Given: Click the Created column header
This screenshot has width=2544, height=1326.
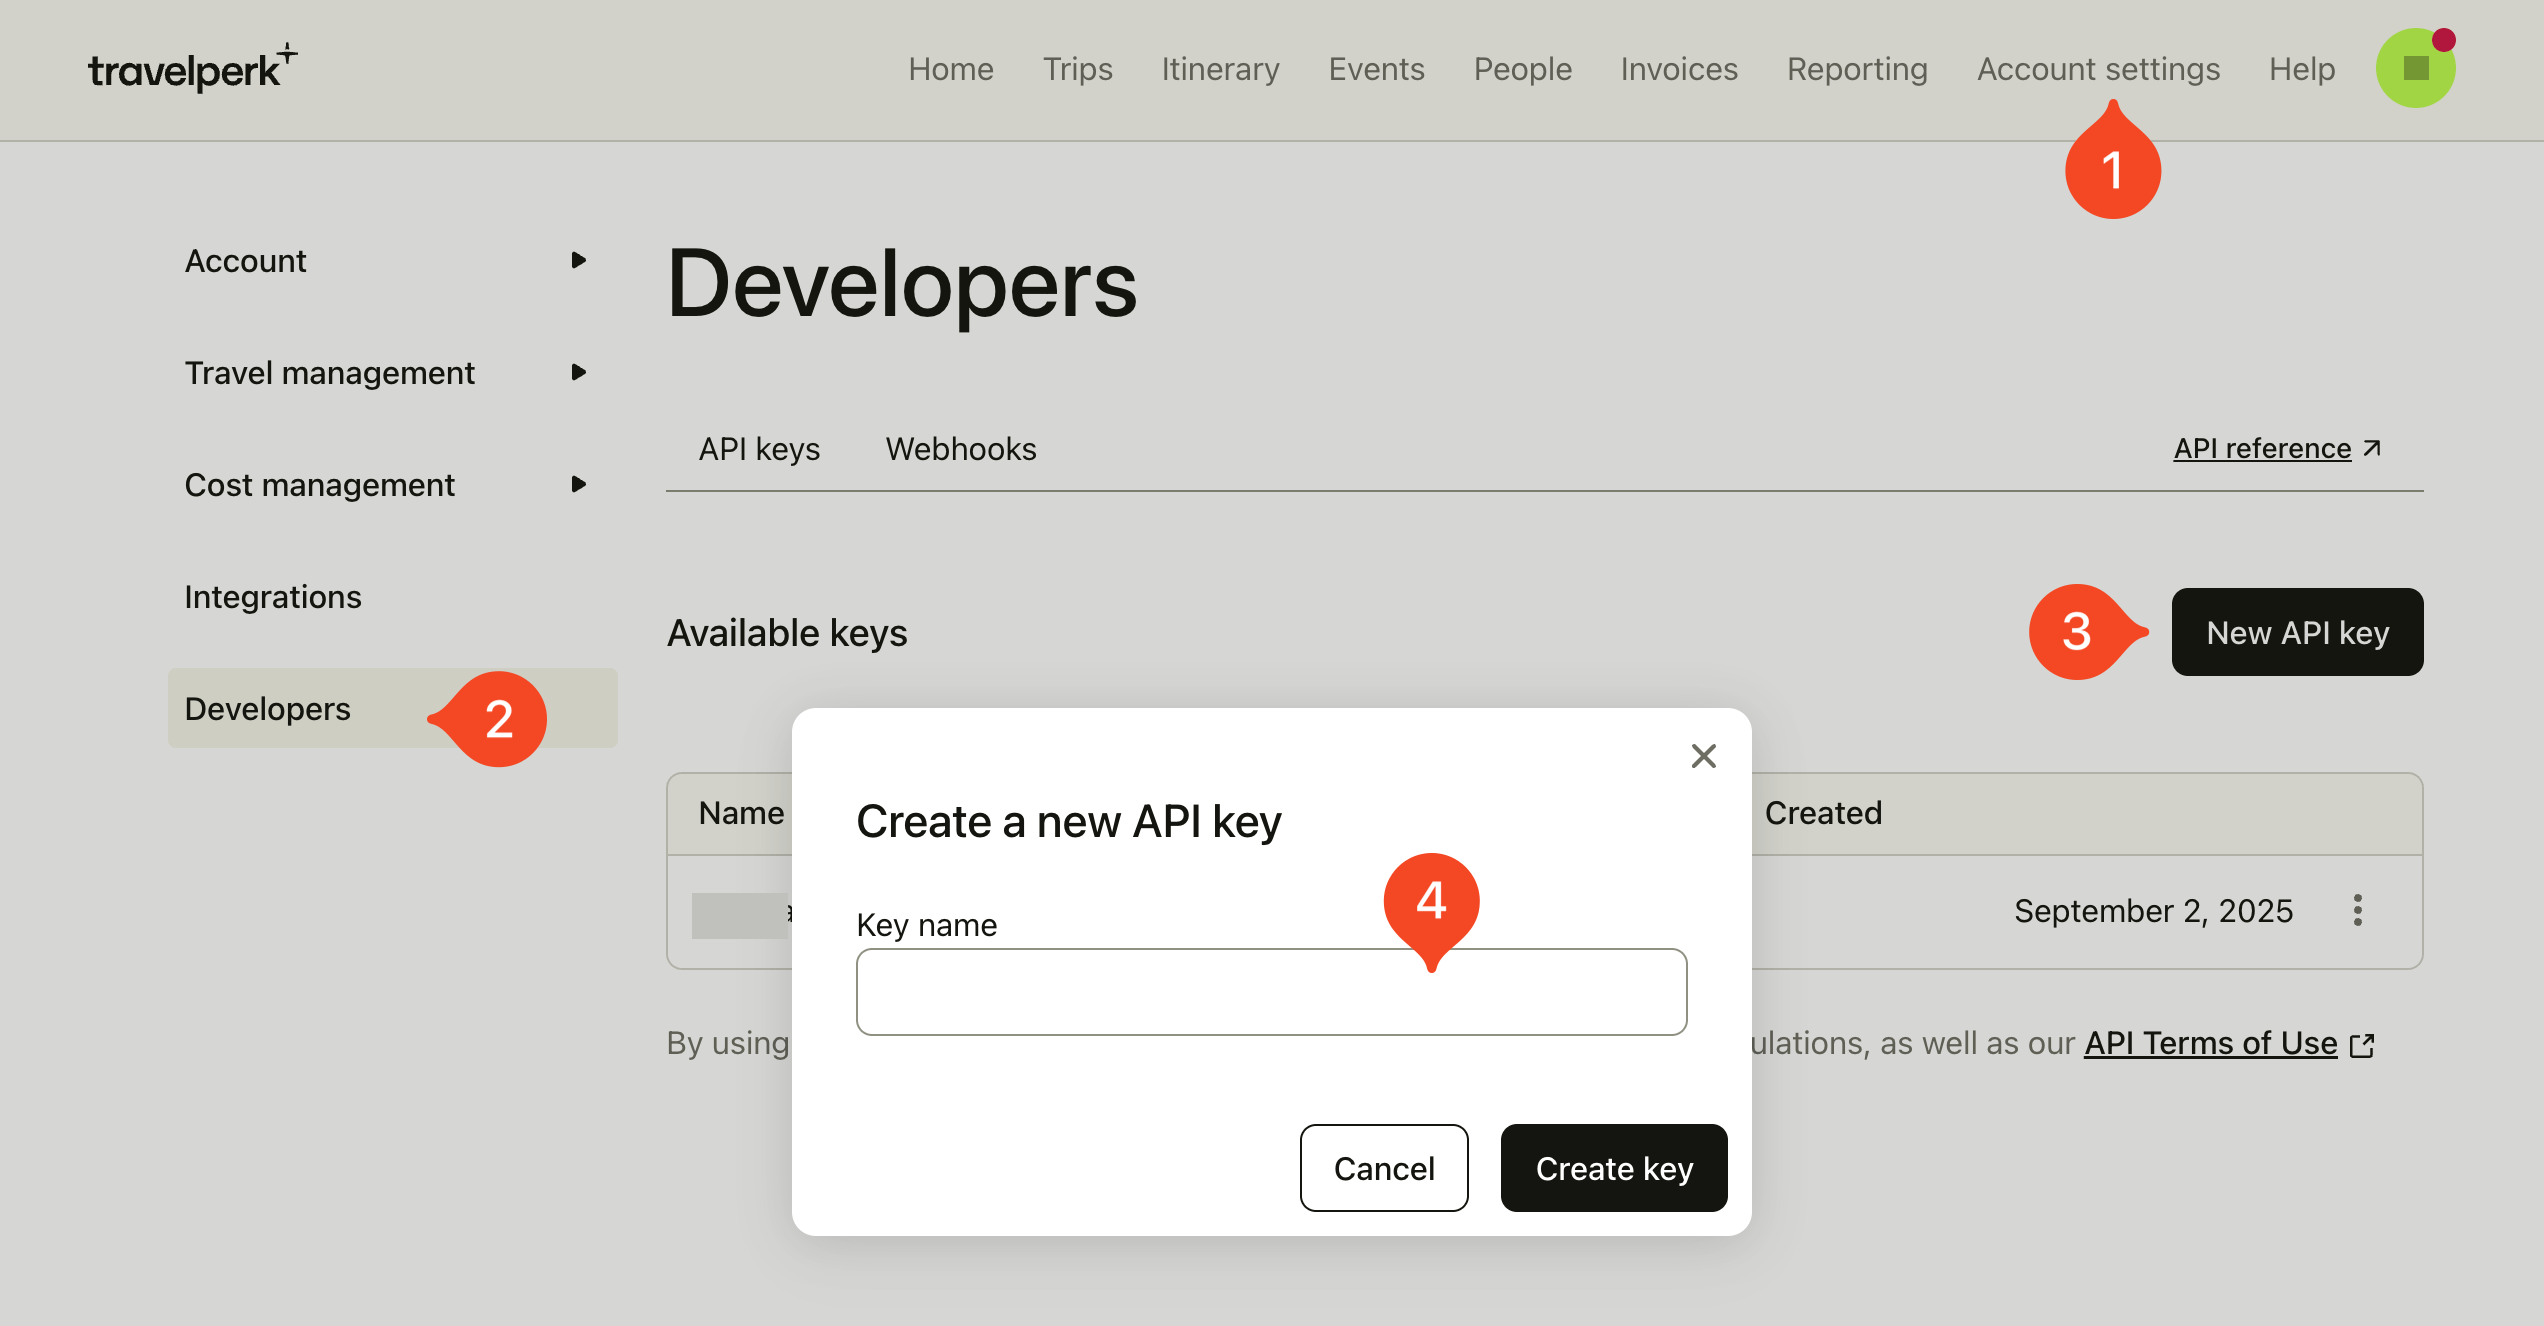Looking at the screenshot, I should [1823, 813].
